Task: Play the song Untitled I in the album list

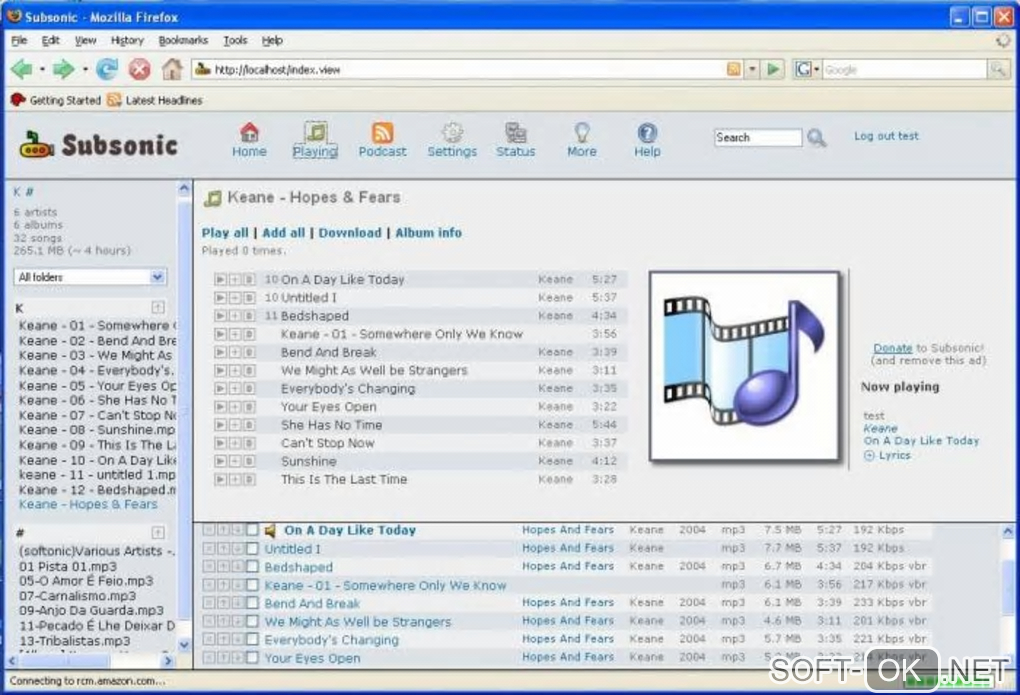Action: [221, 297]
